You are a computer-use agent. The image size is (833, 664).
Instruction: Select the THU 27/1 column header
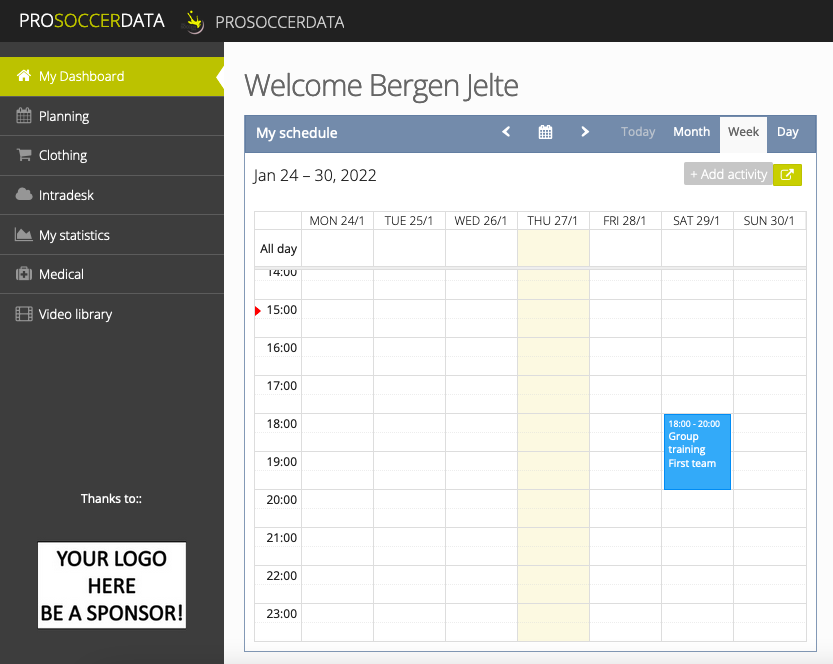coord(552,221)
